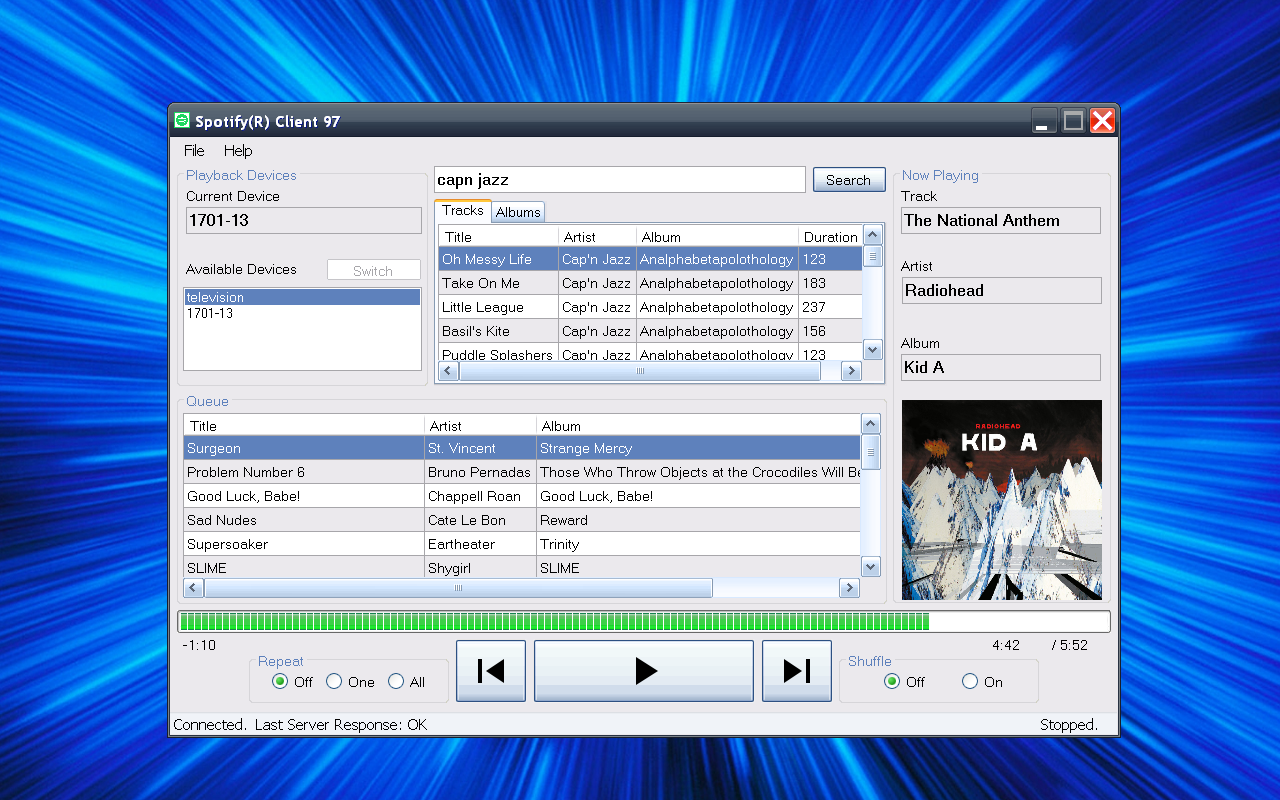Switch to the Tracks tab

click(x=463, y=210)
